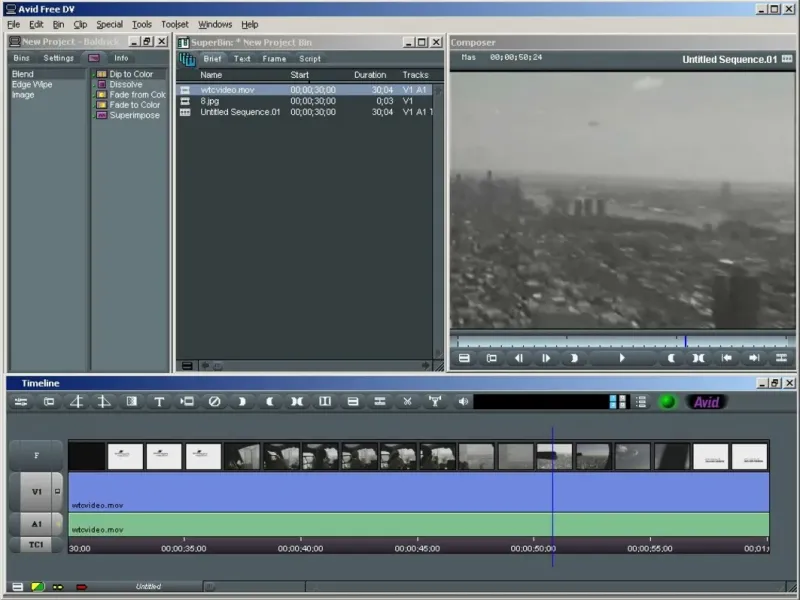This screenshot has height=600, width=800.
Task: Open the Composer fast menu beside sequence name
Action: click(787, 59)
